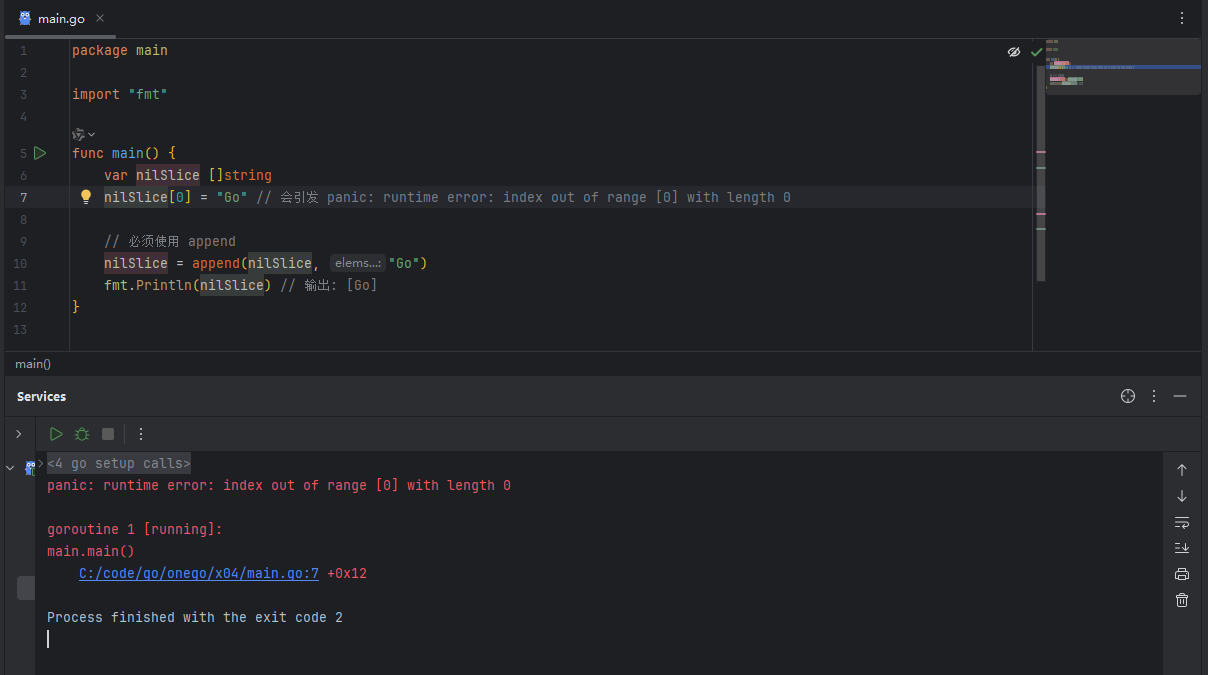The width and height of the screenshot is (1208, 675).
Task: Start debugging with the bug icon
Action: click(82, 434)
